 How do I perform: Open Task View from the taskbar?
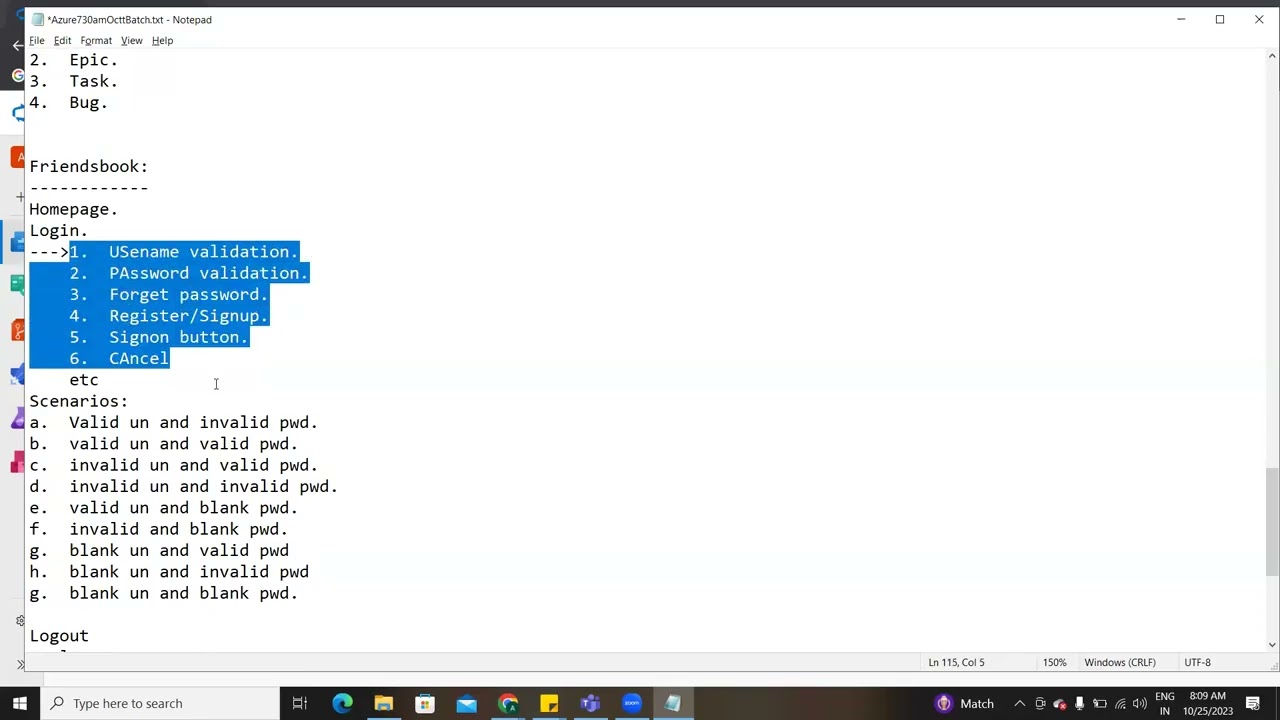300,703
